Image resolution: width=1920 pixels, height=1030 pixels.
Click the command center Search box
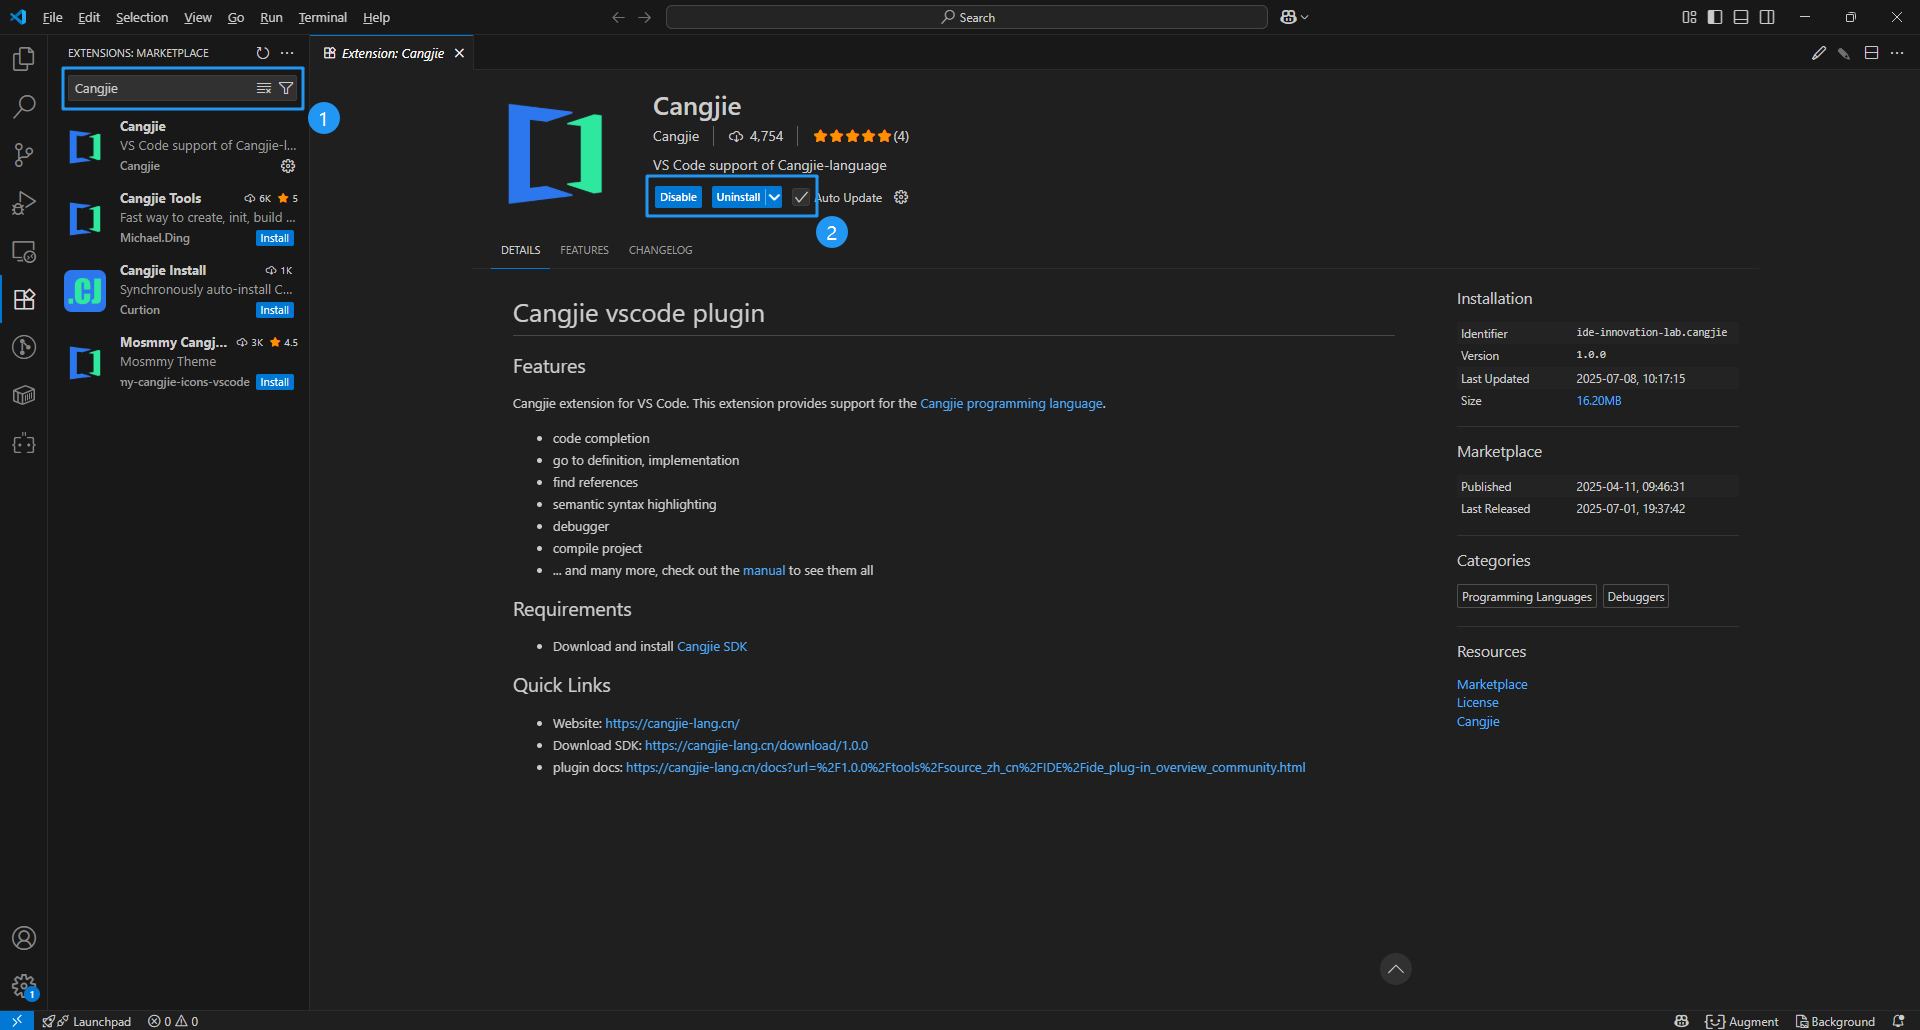pos(967,17)
